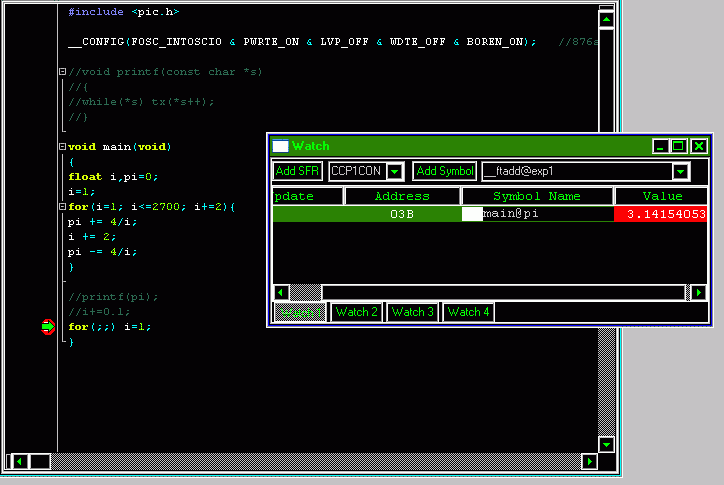Click the Add SFR button
Screen dimensions: 724x485
(x=297, y=171)
